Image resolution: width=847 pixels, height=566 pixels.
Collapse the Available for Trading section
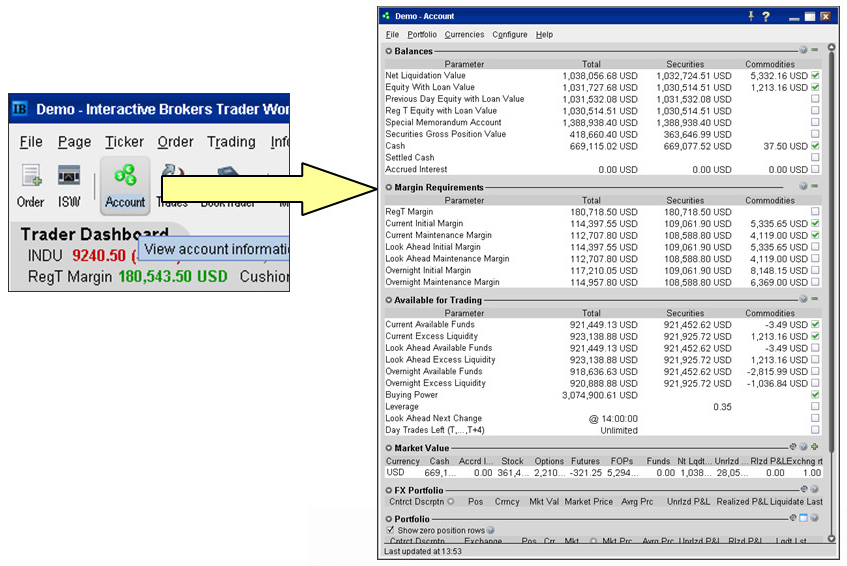pos(389,300)
